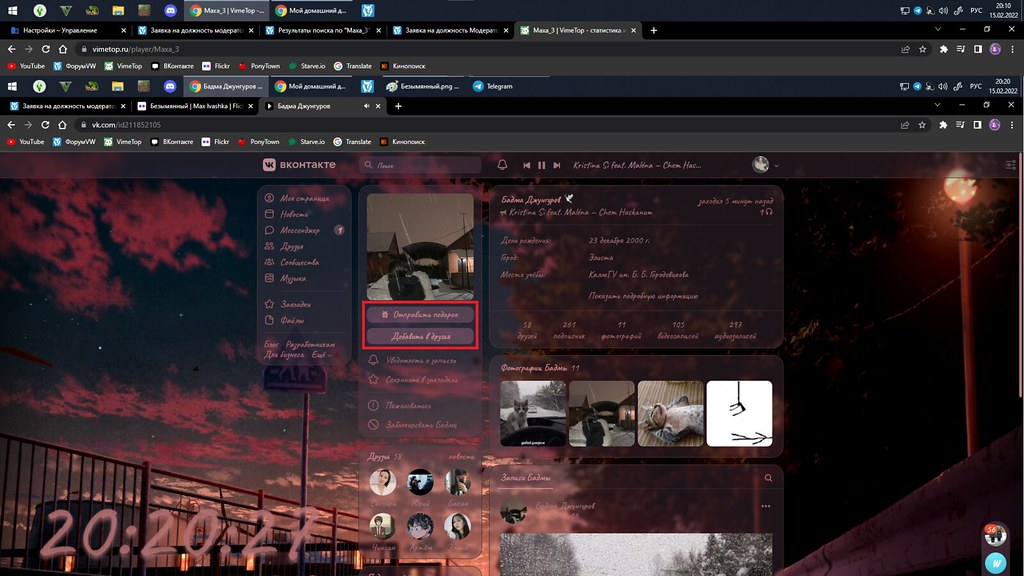The width and height of the screenshot is (1024, 576).
Task: Expand Ещё menu in left sidebar footer
Action: point(322,355)
